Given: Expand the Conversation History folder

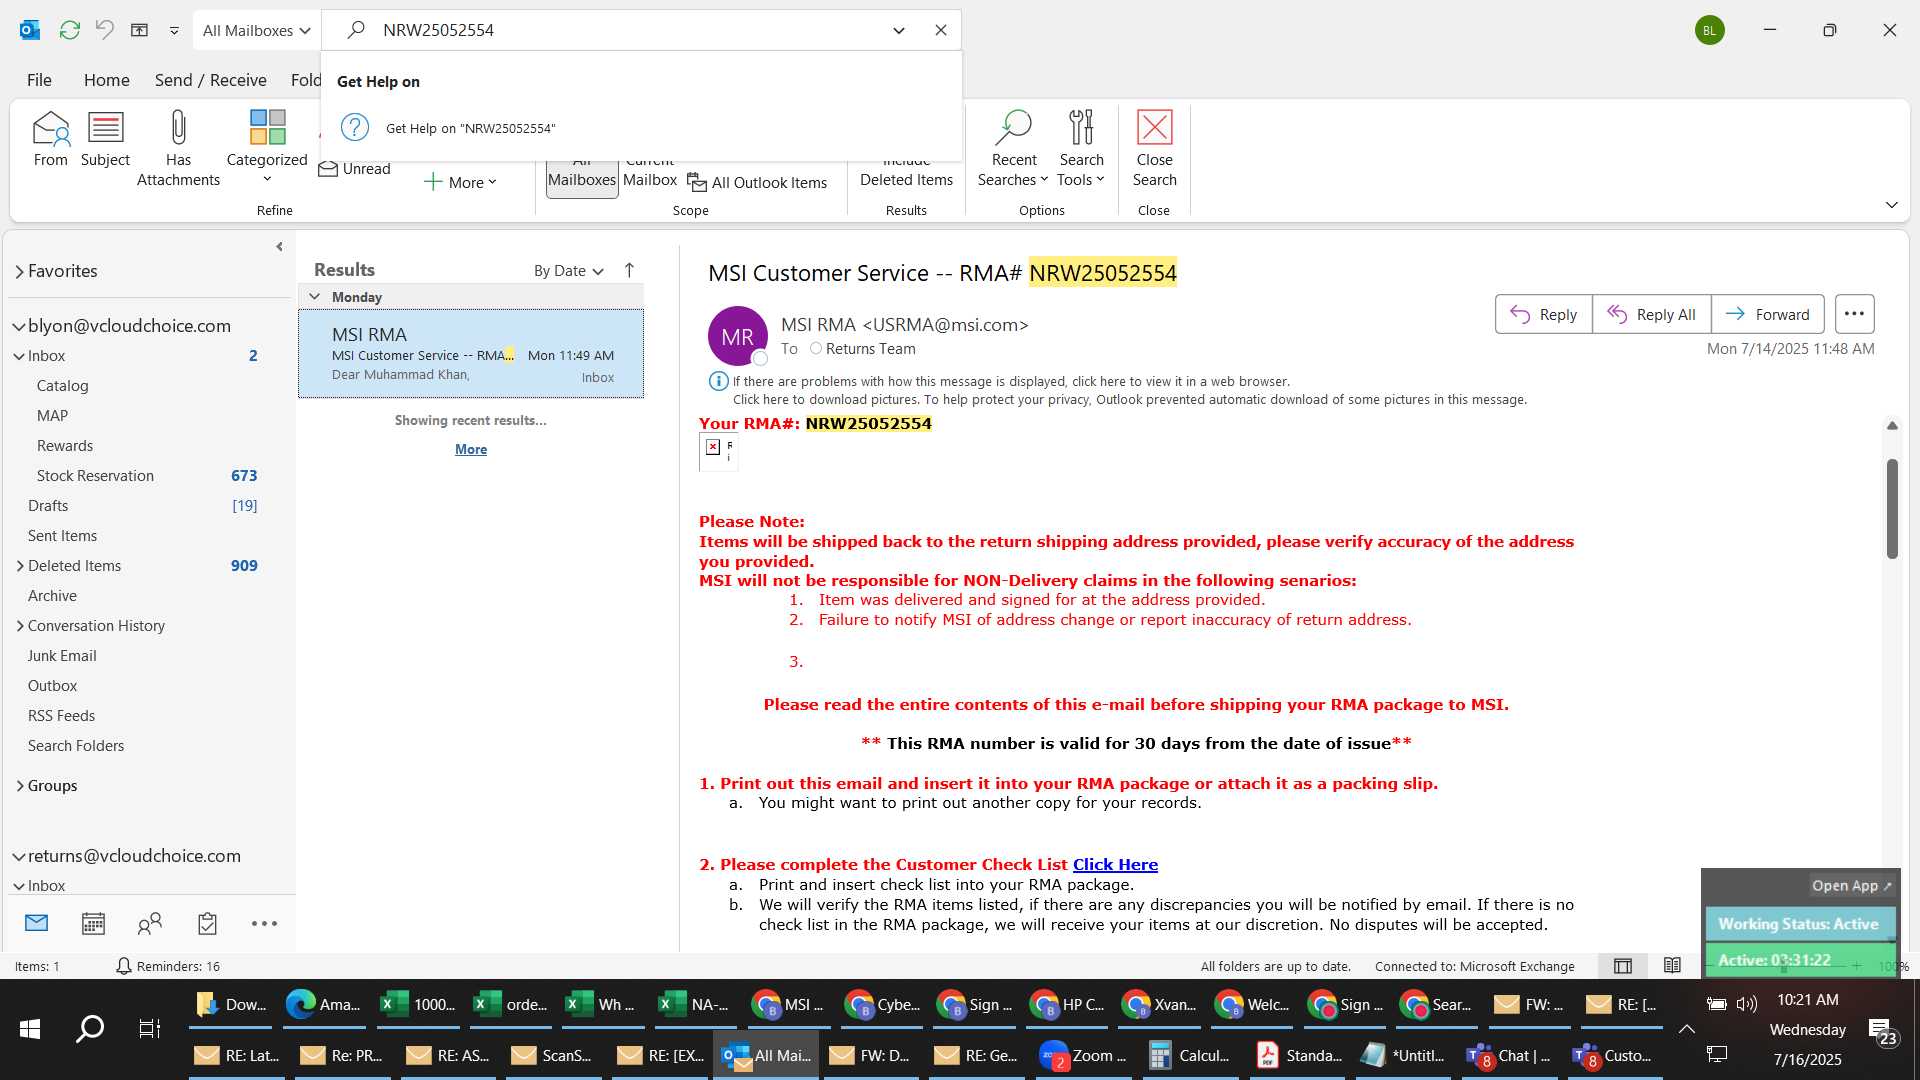Looking at the screenshot, I should (20, 626).
